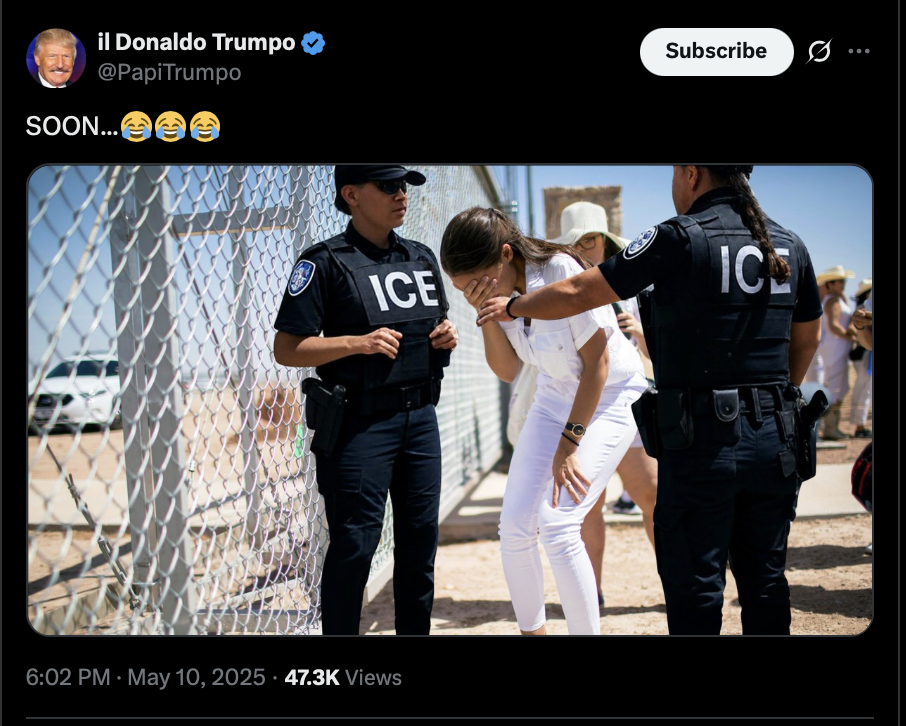Open the il Donaldo Trumpo profile avatar
This screenshot has width=906, height=726.
pos(56,58)
